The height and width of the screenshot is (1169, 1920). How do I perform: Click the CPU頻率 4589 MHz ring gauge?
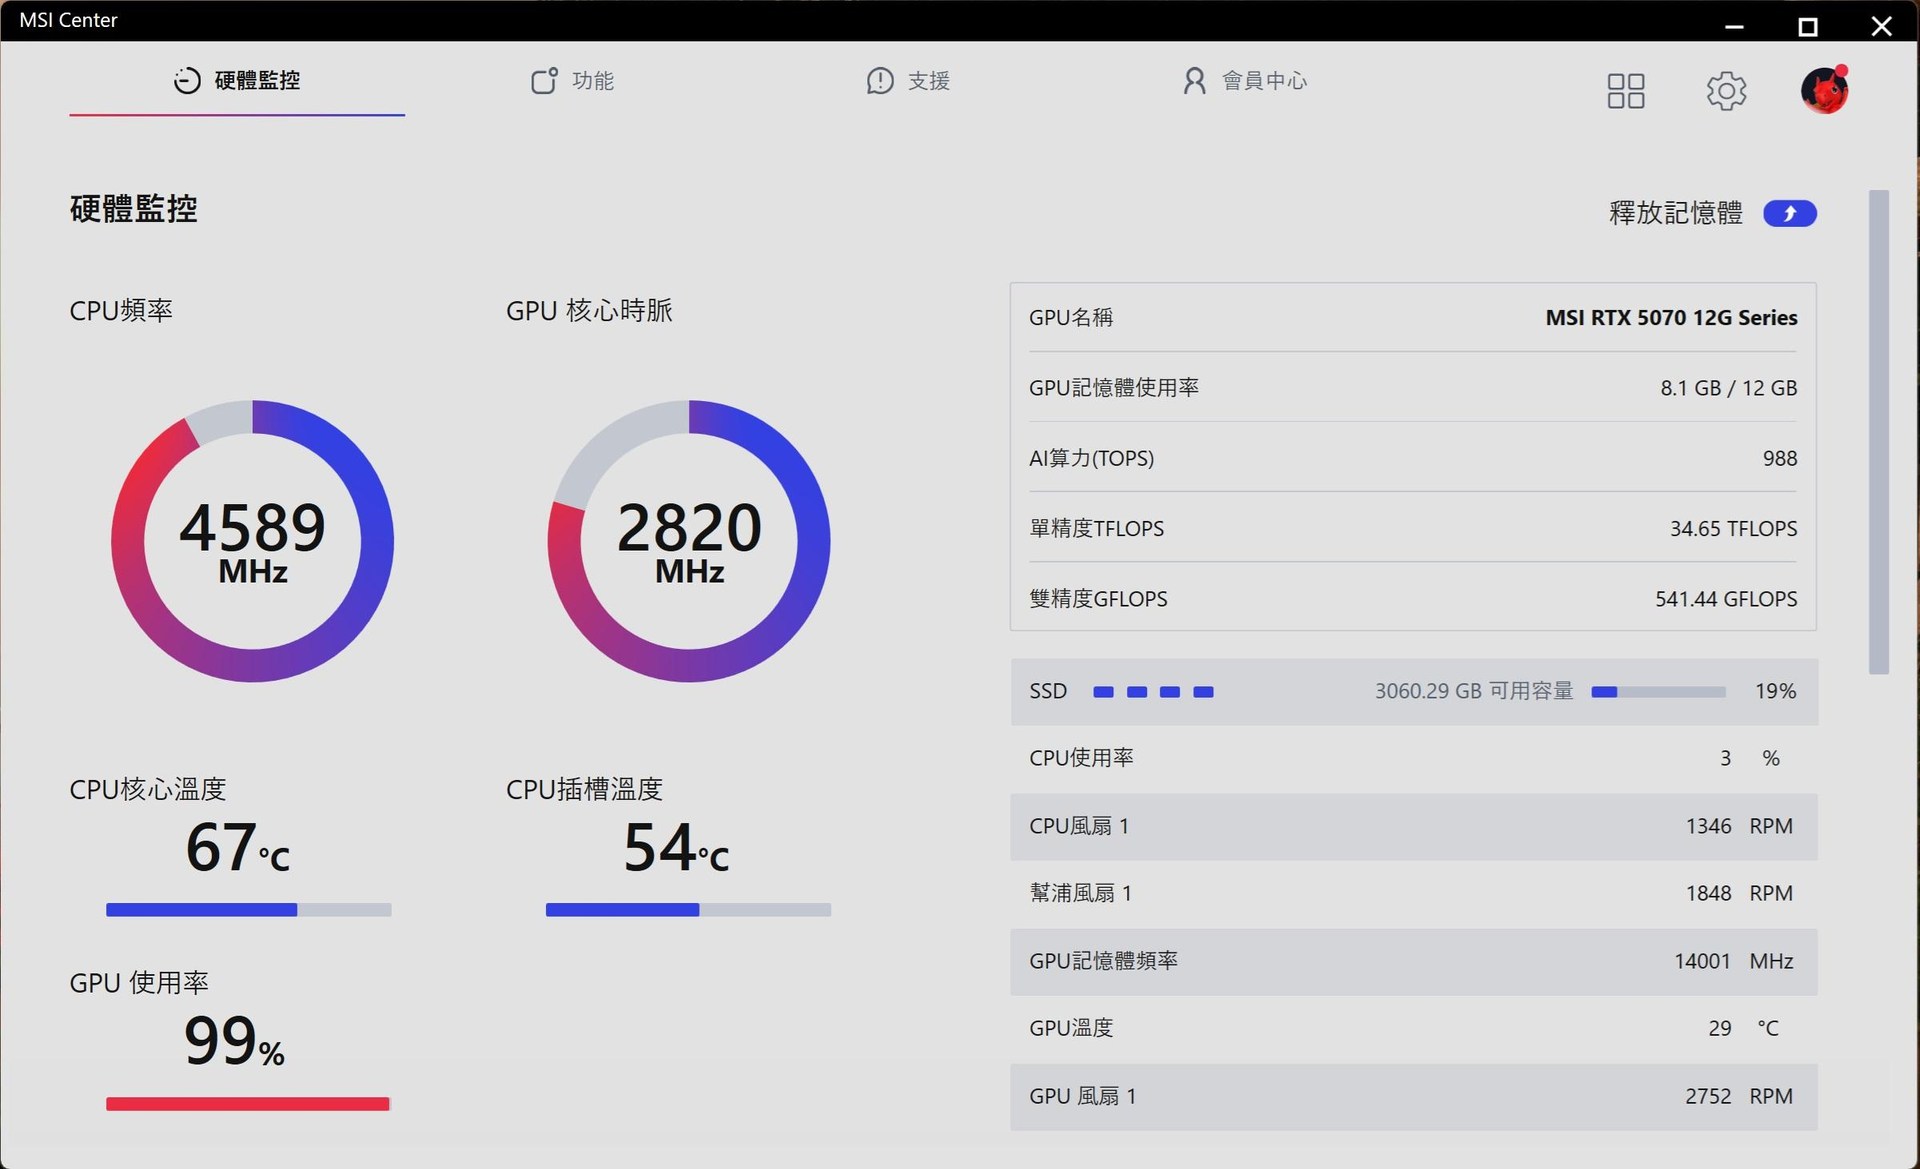click(253, 541)
